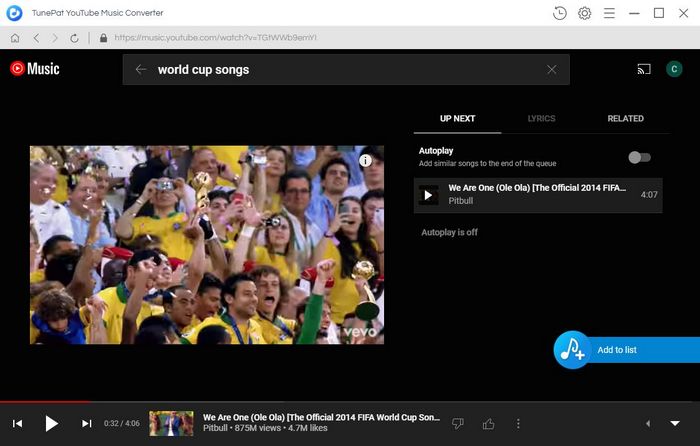Cast to a device icon
The width and height of the screenshot is (700, 446).
[644, 69]
